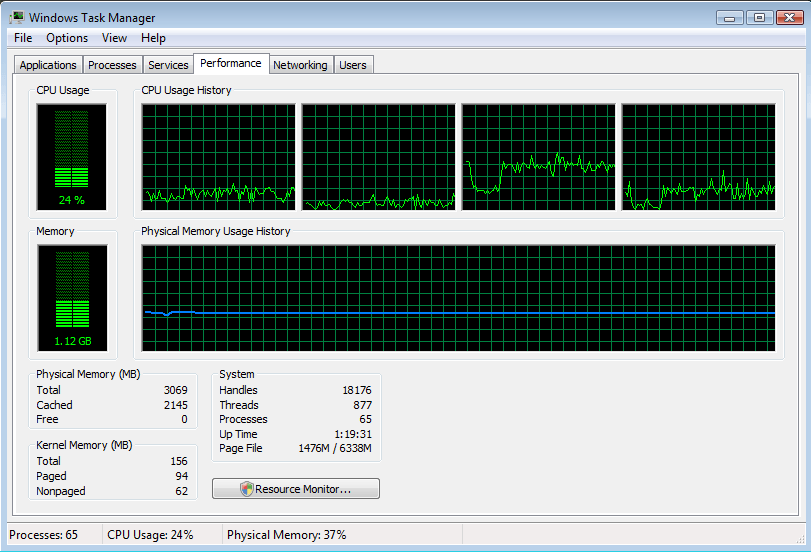Click the Task Manager title bar icon
This screenshot has width=811, height=552.
point(17,17)
